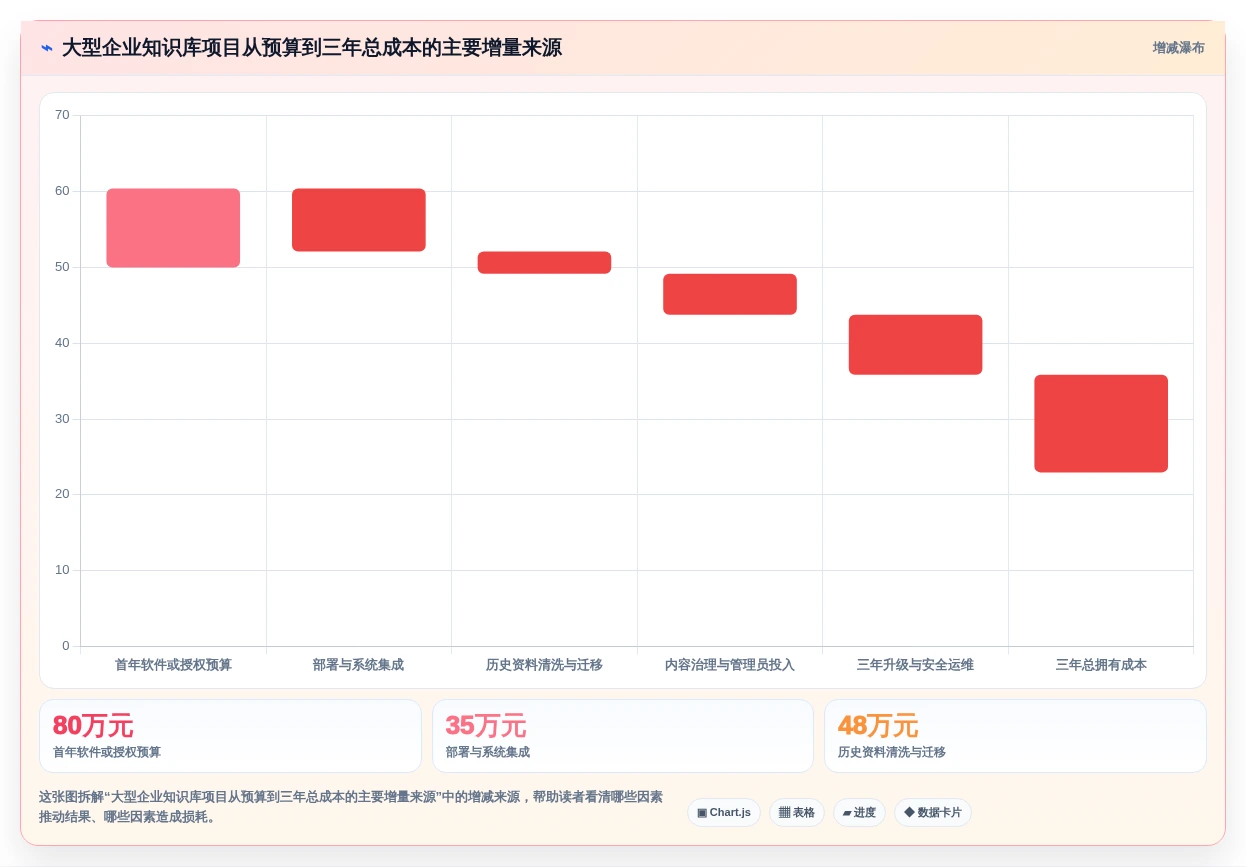
Task: Open the 48万元 data card
Action: pyautogui.click(x=1015, y=736)
